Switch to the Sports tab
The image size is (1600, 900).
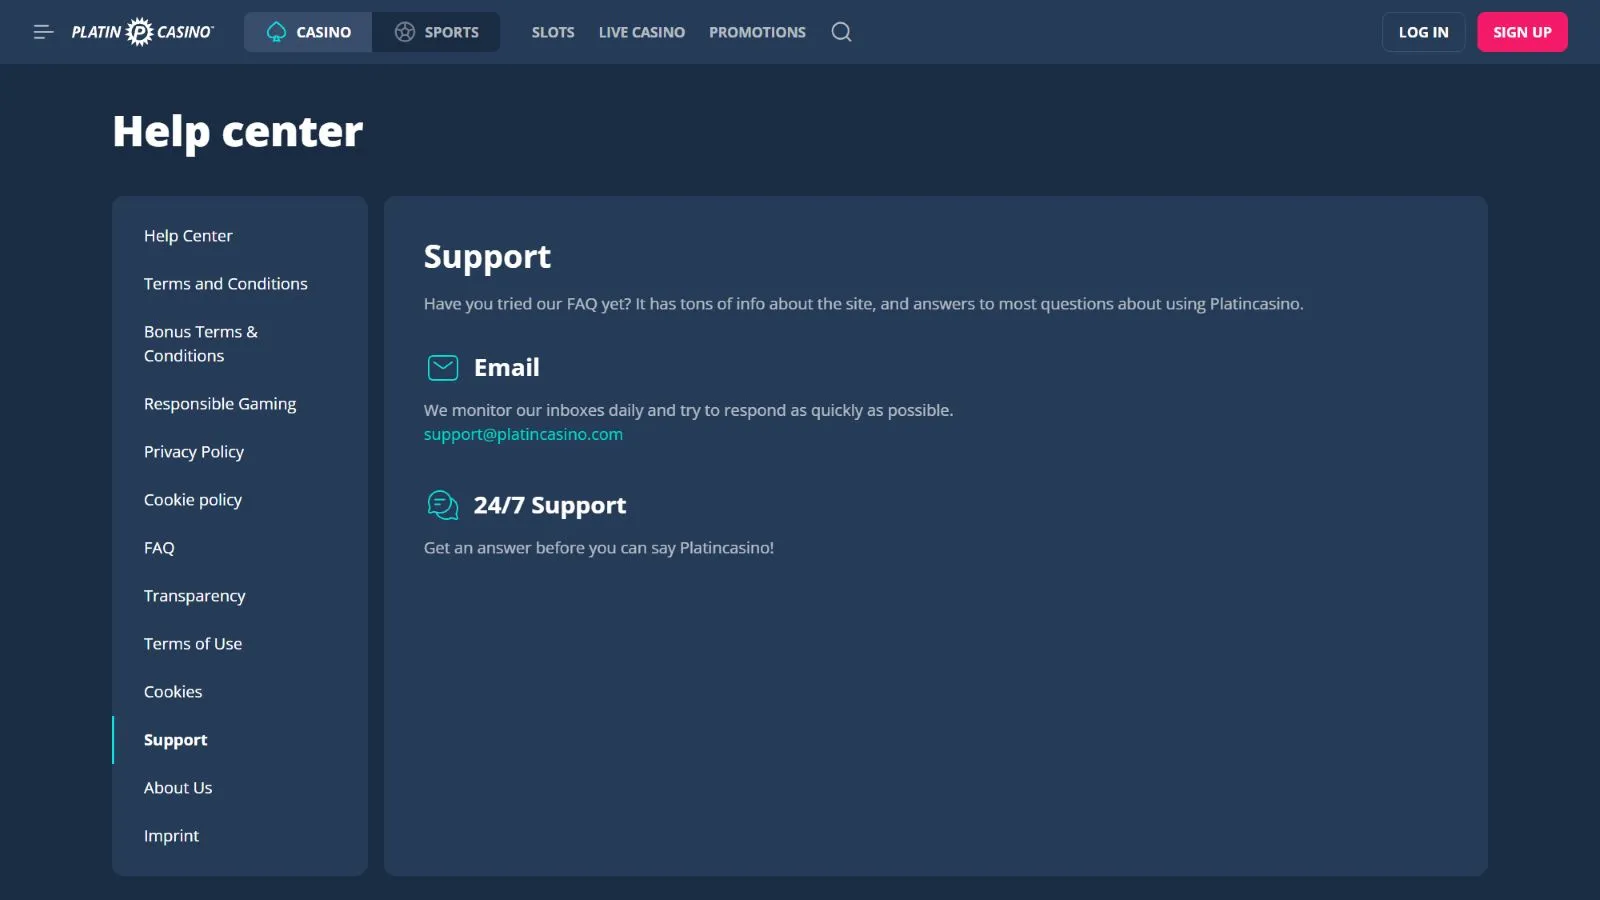point(436,32)
